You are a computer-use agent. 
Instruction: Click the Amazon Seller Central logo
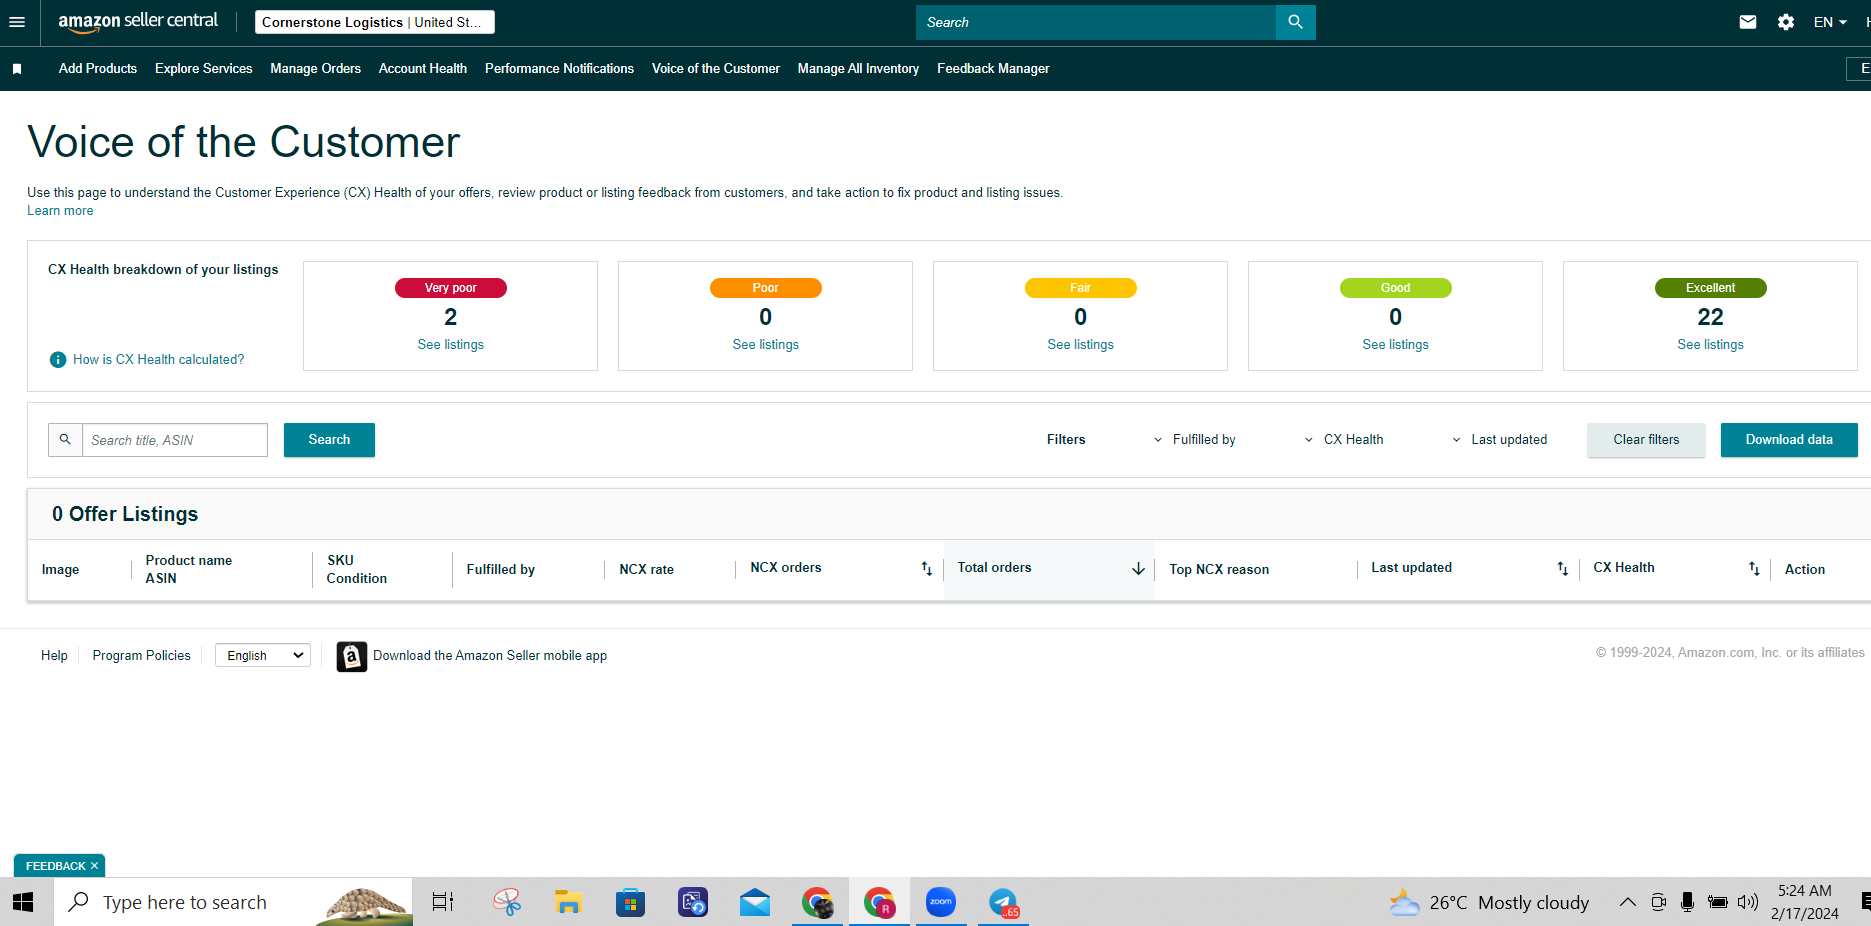pos(138,22)
